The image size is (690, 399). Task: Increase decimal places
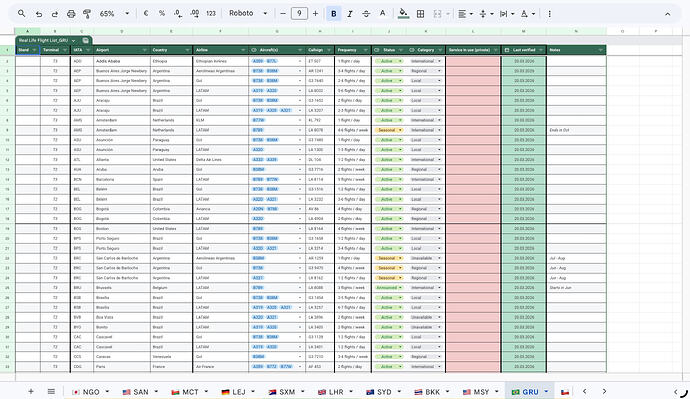(x=195, y=14)
